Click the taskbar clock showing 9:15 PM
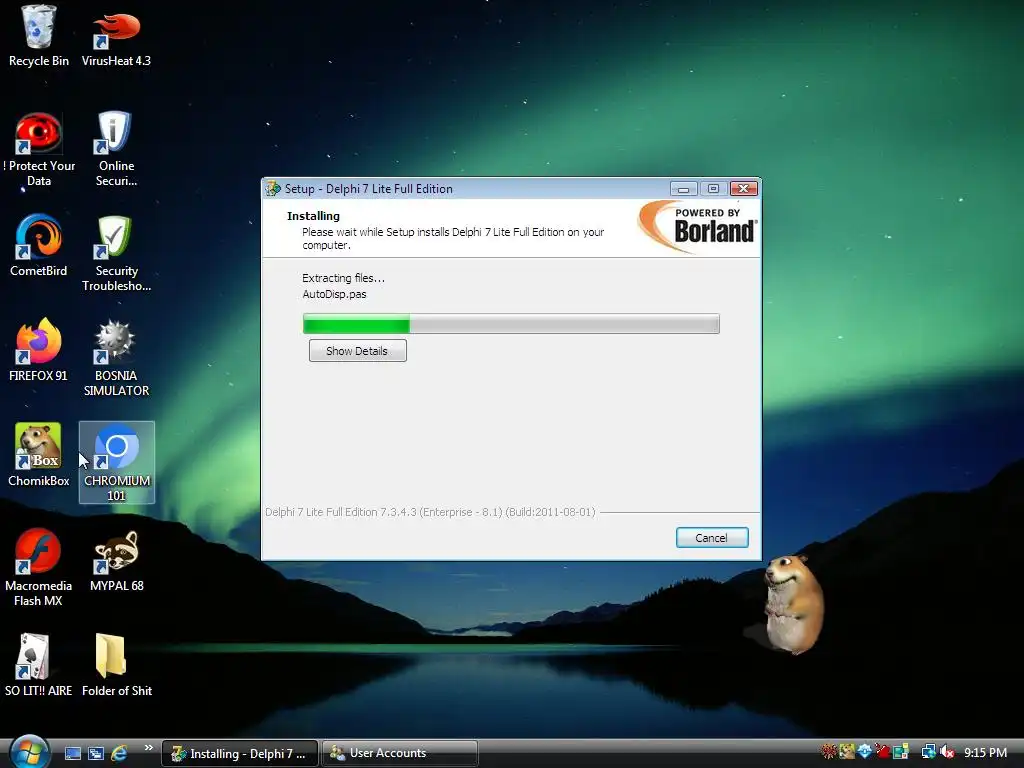The width and height of the screenshot is (1024, 768). click(985, 752)
